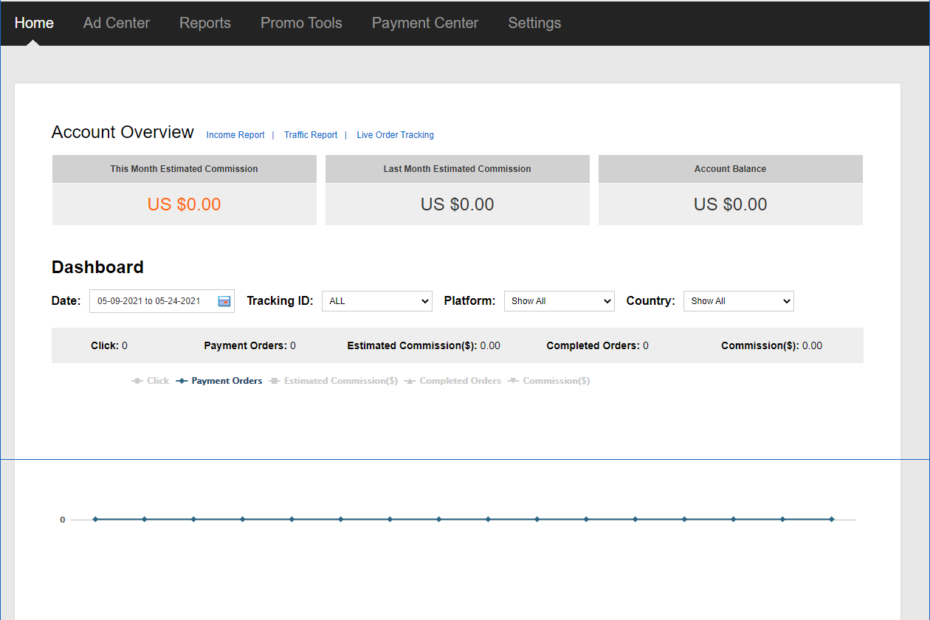Toggle the Estimated Commission($) legend series
The image size is (930, 620).
point(333,381)
